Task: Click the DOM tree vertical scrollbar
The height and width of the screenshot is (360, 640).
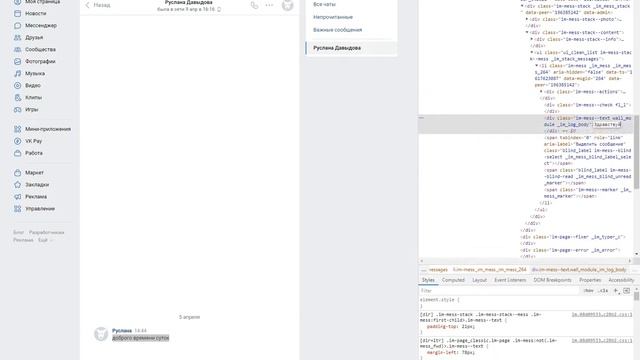Action: point(636,152)
